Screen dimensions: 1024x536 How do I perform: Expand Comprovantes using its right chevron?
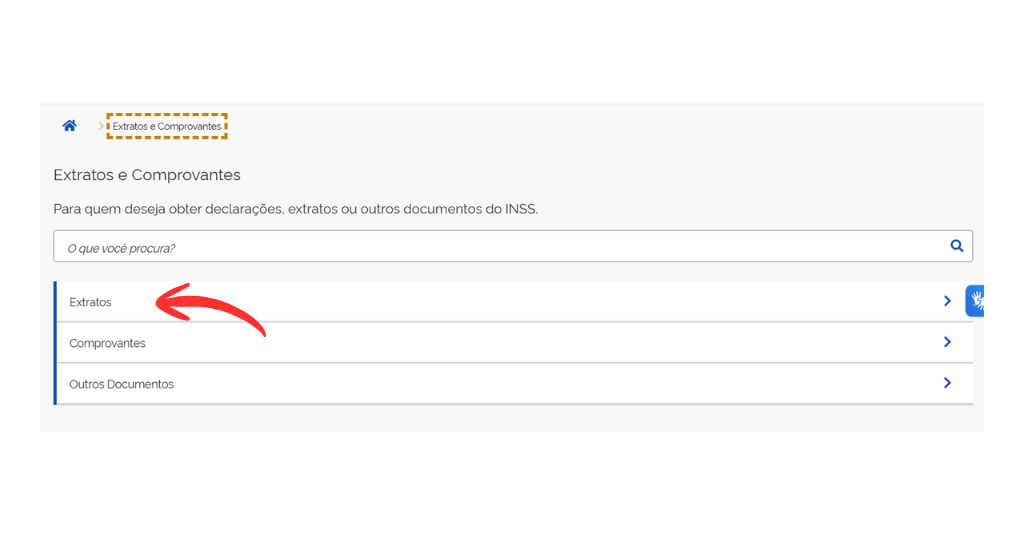[x=947, y=342]
